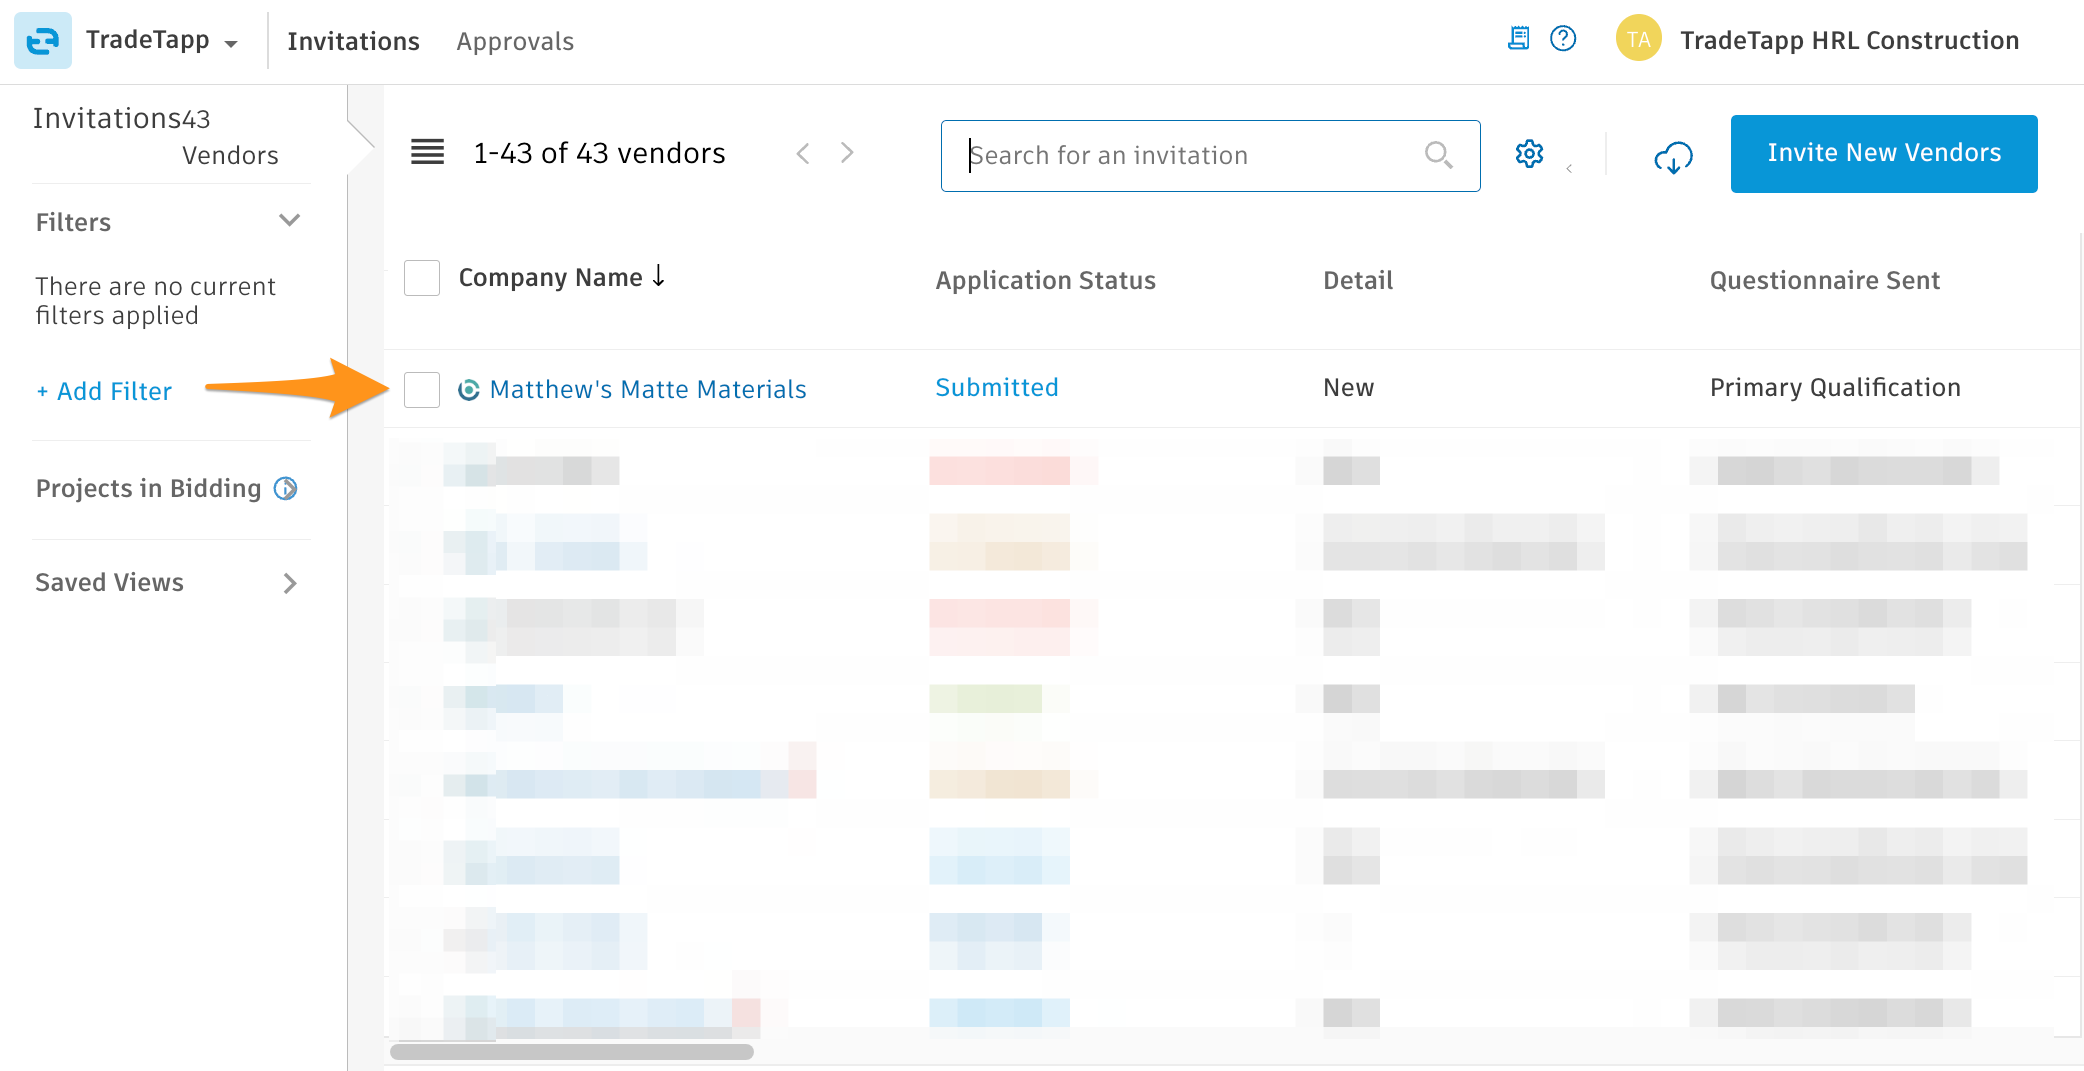Click the 1-43 of 43 vendors count
This screenshot has height=1071, width=2084.
click(599, 153)
